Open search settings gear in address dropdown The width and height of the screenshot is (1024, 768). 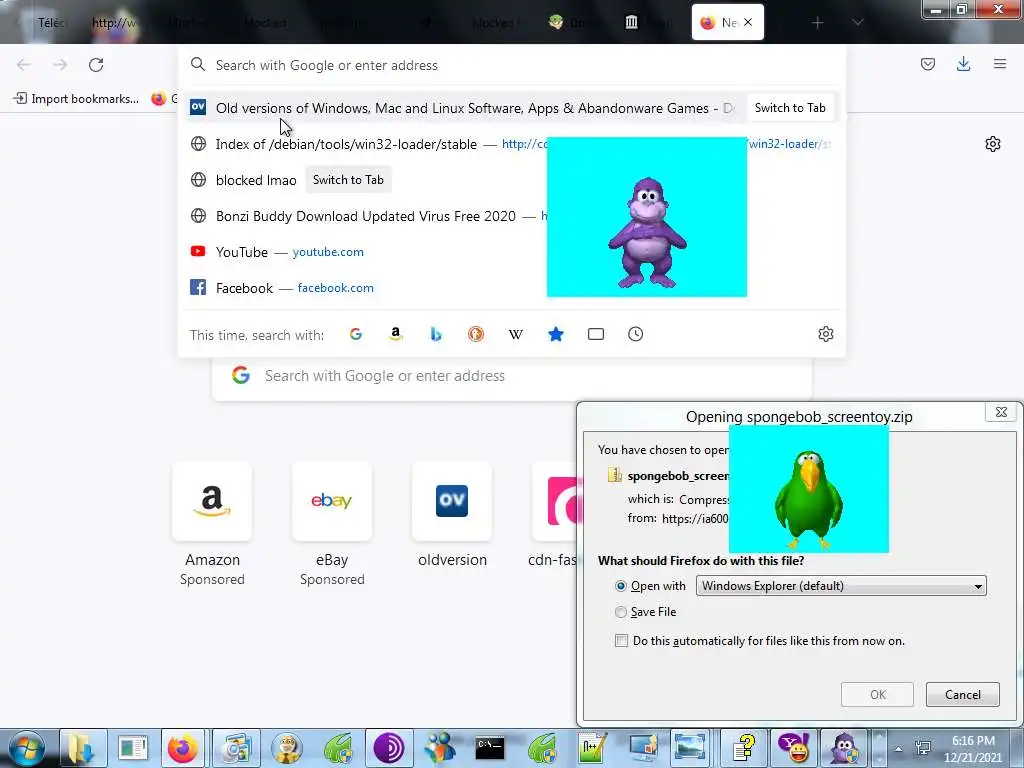coord(825,334)
